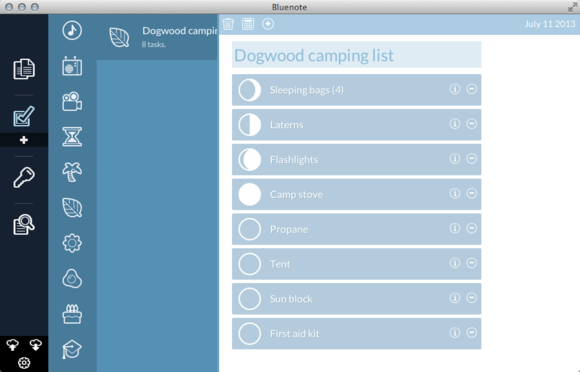580x372 pixels.
Task: Show info for Flashlights task
Action: click(455, 158)
